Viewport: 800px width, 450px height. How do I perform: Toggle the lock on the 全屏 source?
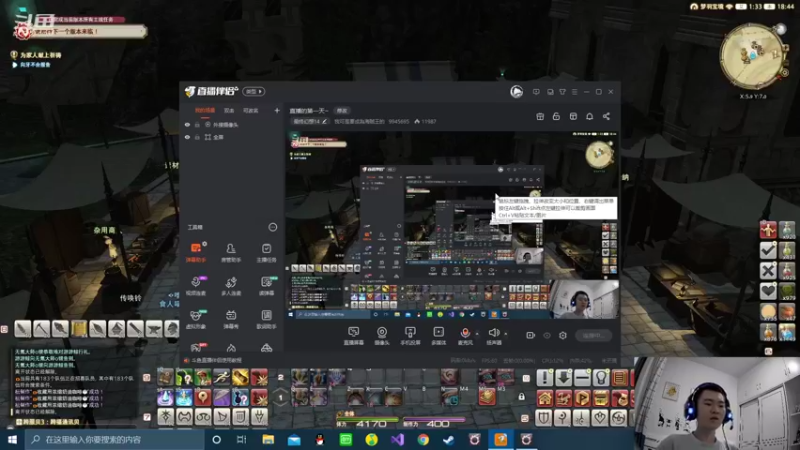coord(197,137)
